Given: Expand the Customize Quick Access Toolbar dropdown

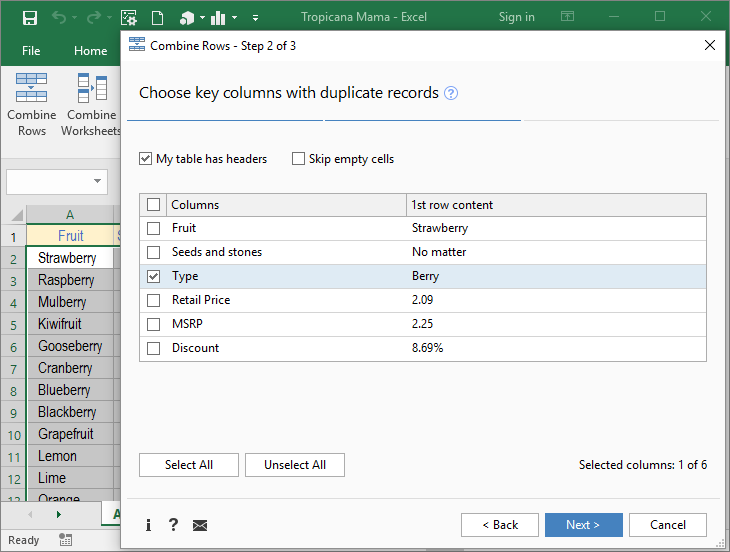Looking at the screenshot, I should [255, 18].
